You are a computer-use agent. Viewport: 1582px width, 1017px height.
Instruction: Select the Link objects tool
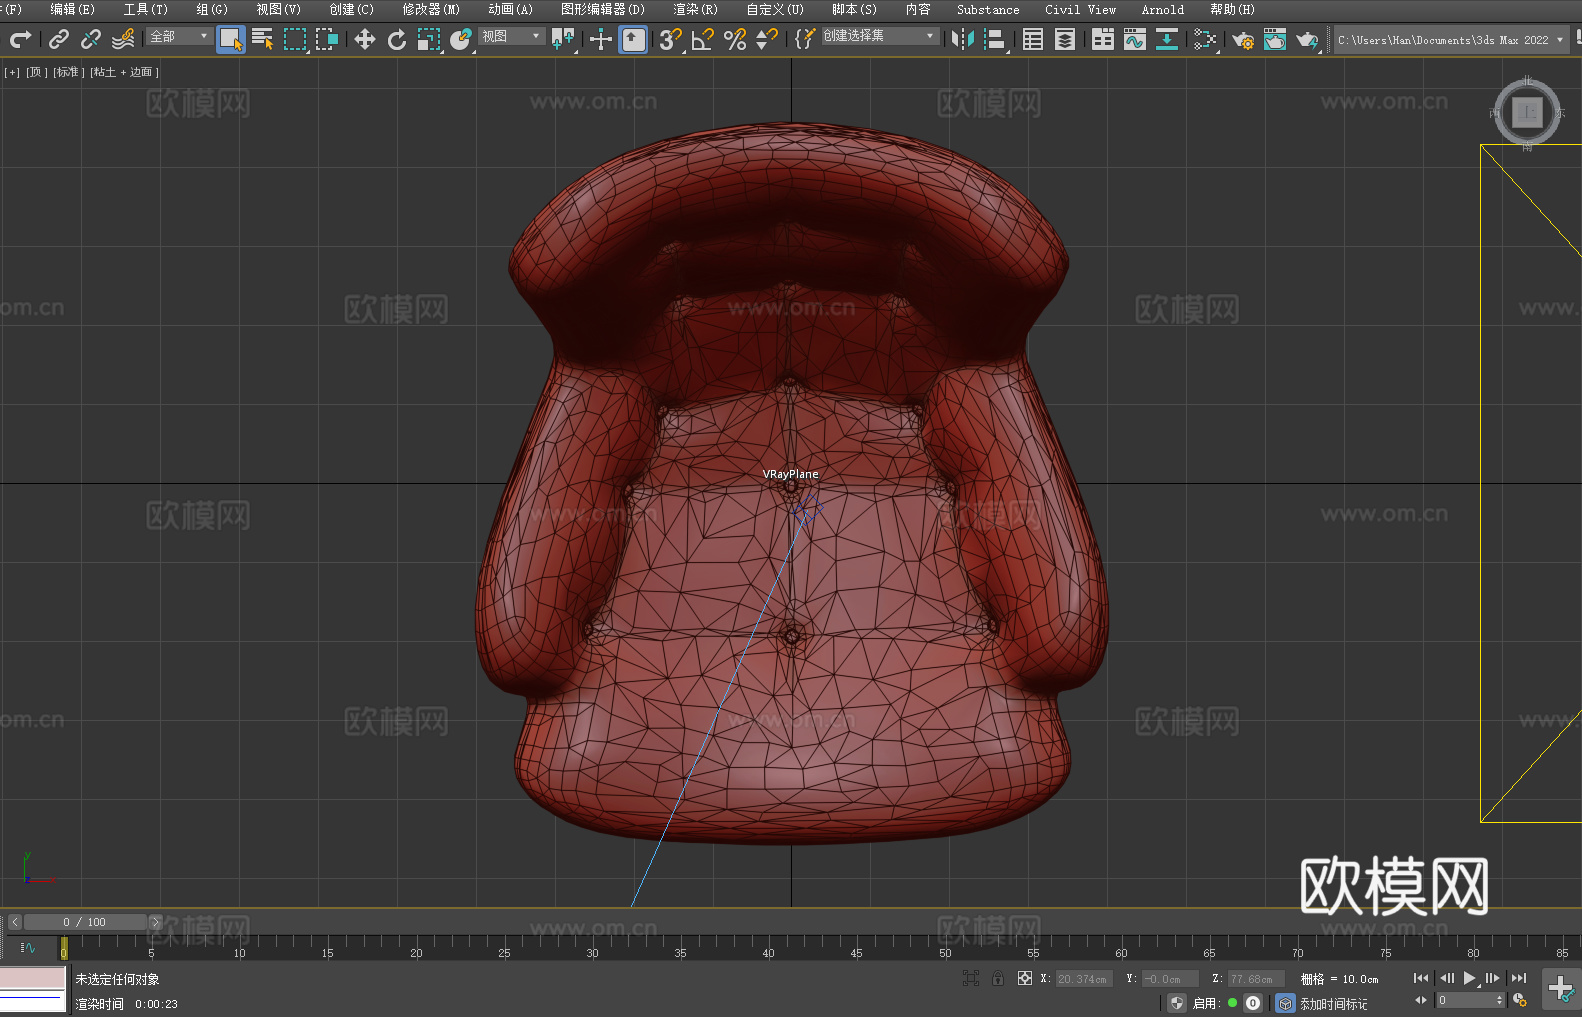tap(59, 39)
